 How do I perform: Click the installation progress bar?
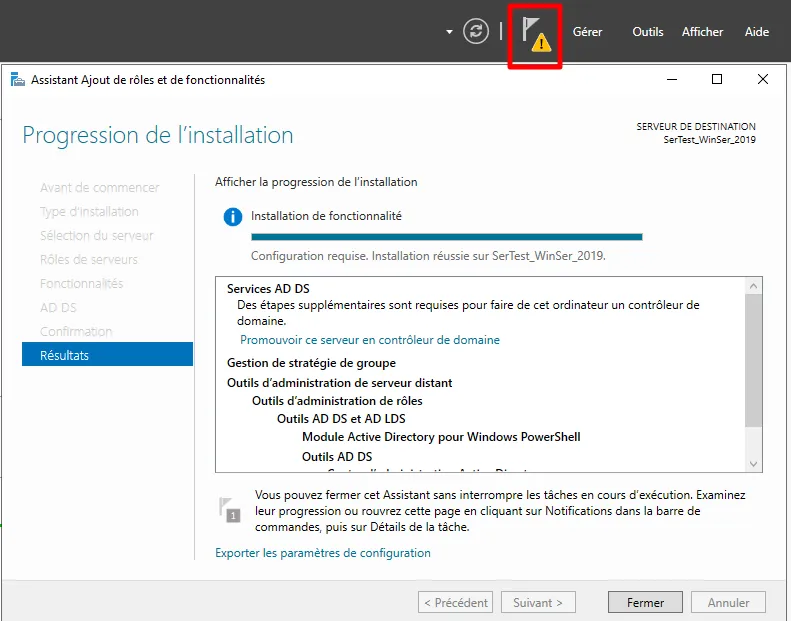(x=446, y=237)
